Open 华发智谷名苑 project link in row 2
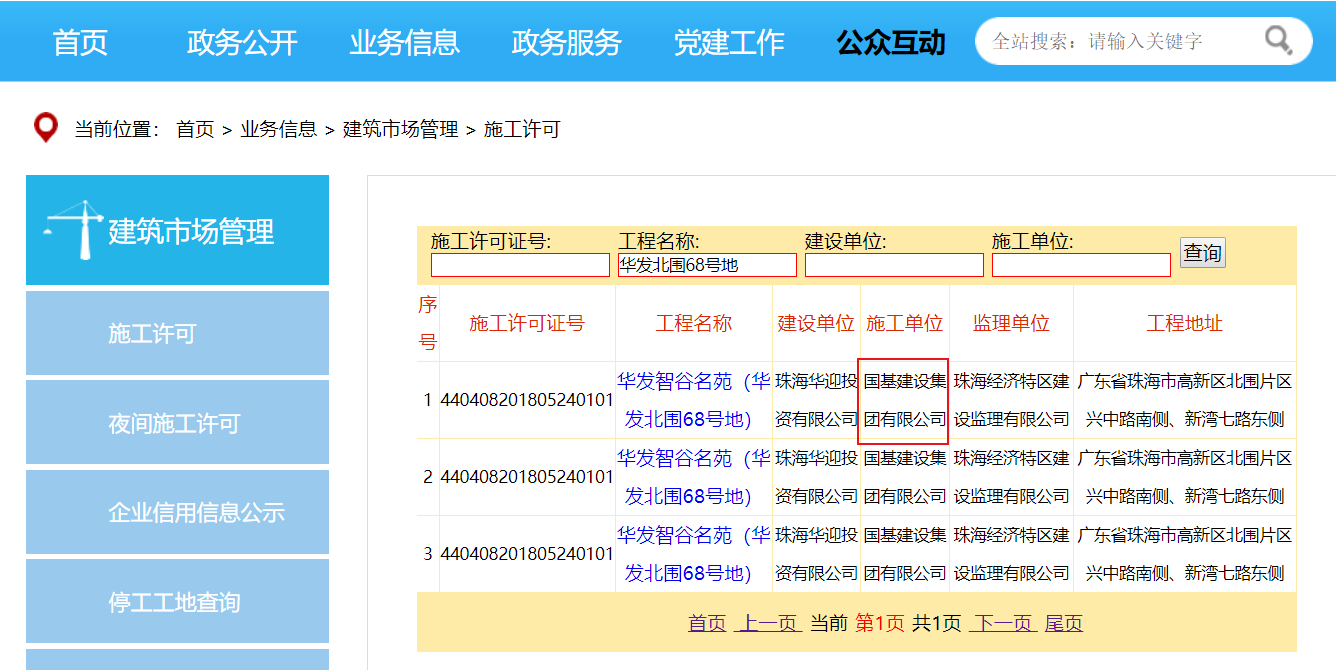 click(693, 477)
